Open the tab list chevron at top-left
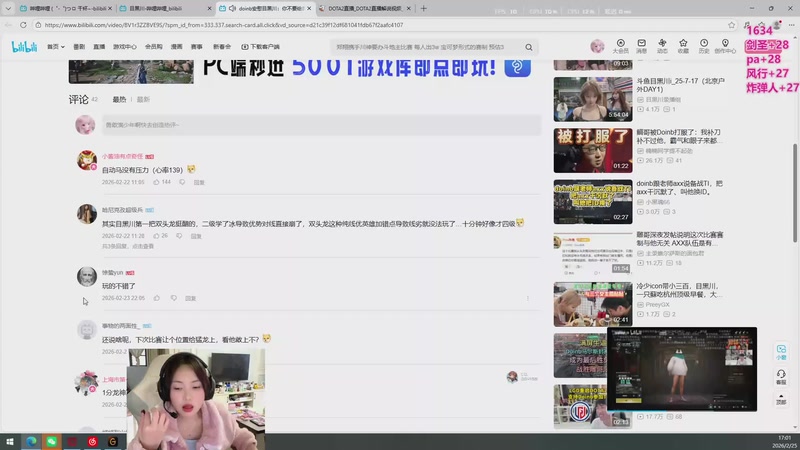800x450 pixels. pos(8,9)
